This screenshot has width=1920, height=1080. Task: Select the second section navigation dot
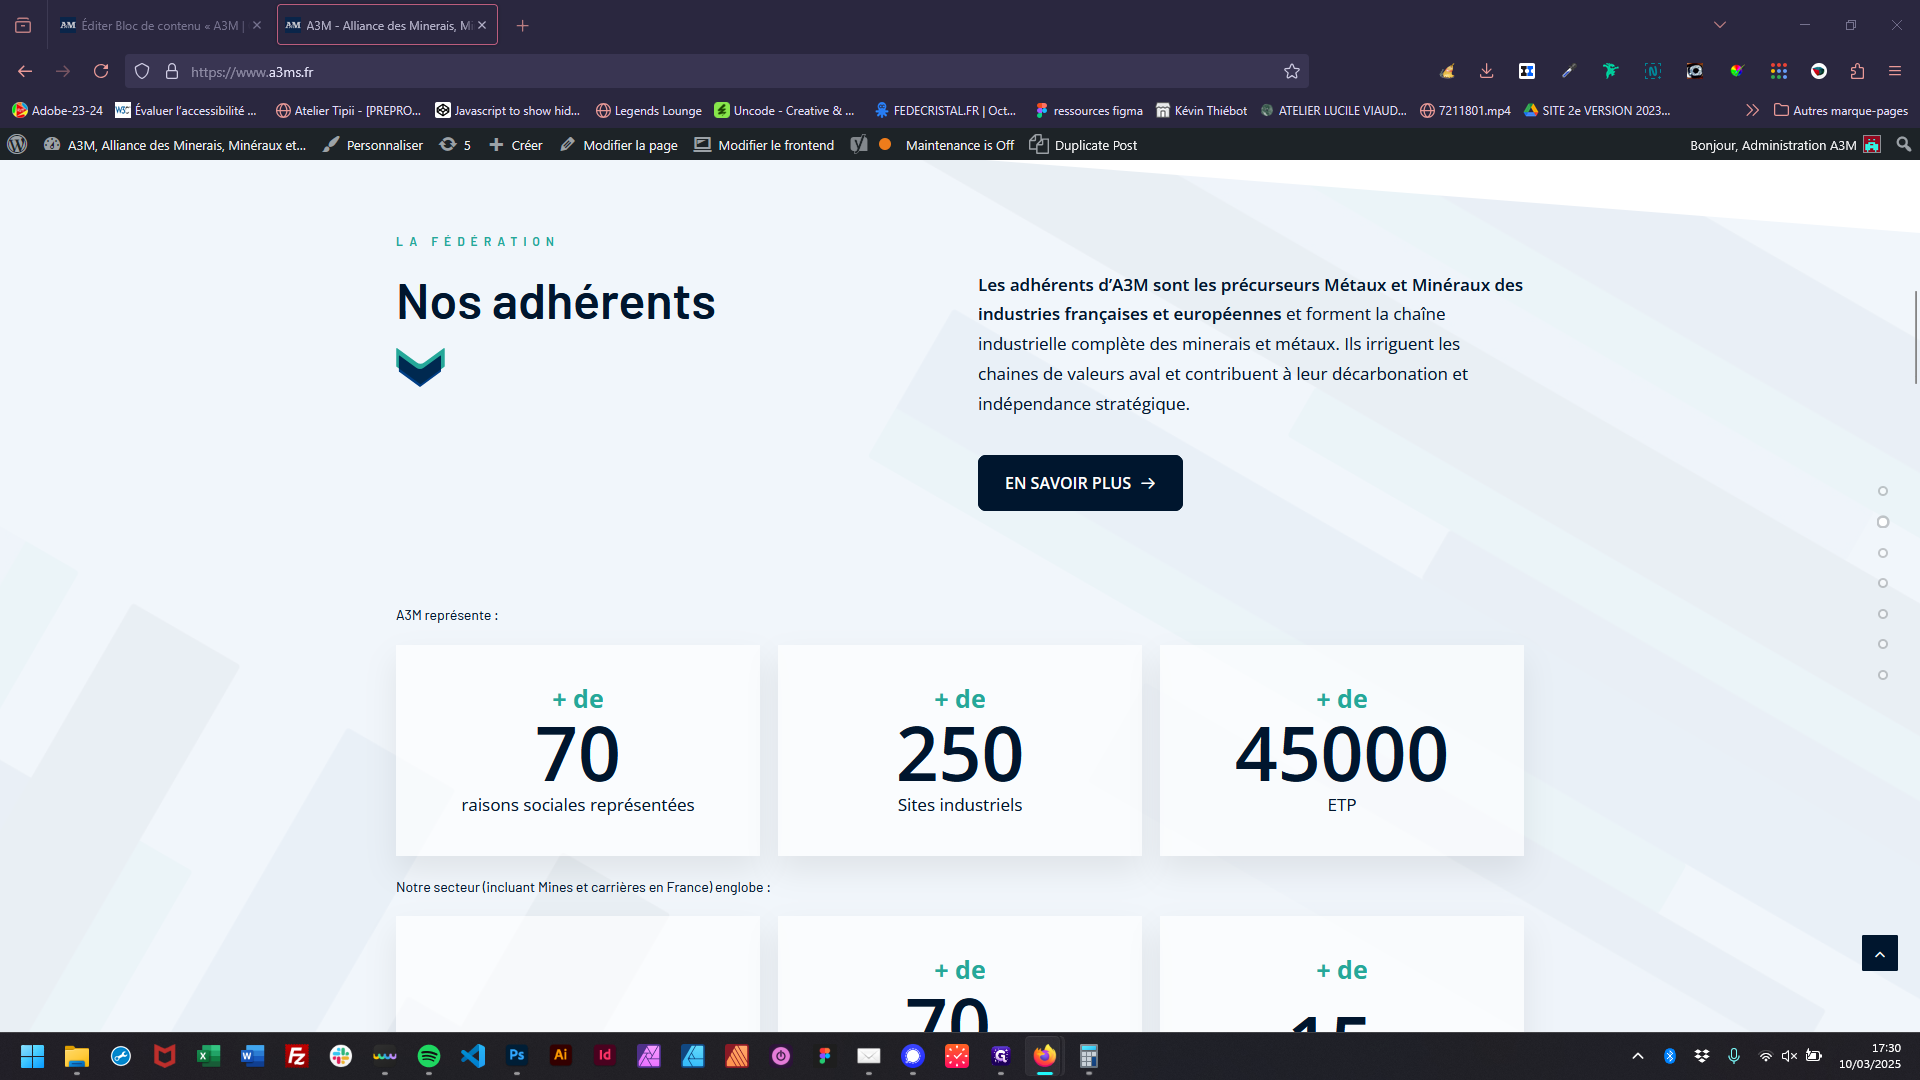point(1883,522)
